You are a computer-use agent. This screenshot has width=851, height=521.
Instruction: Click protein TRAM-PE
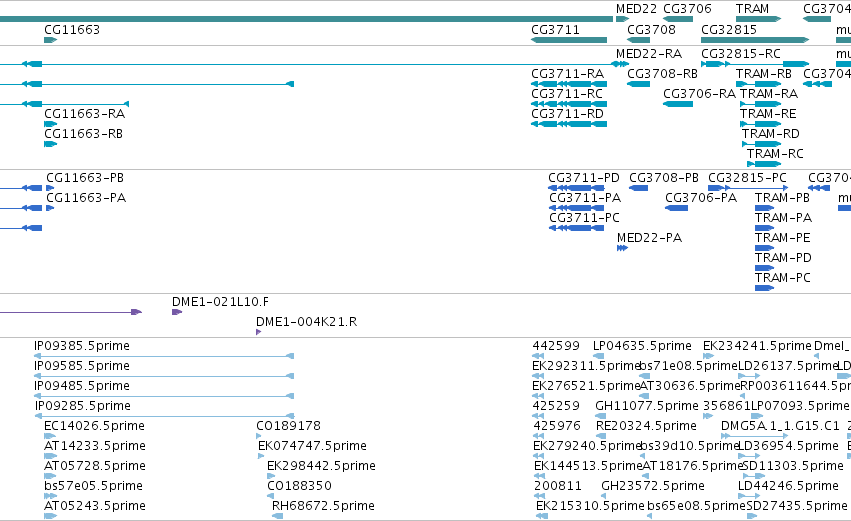point(783,238)
